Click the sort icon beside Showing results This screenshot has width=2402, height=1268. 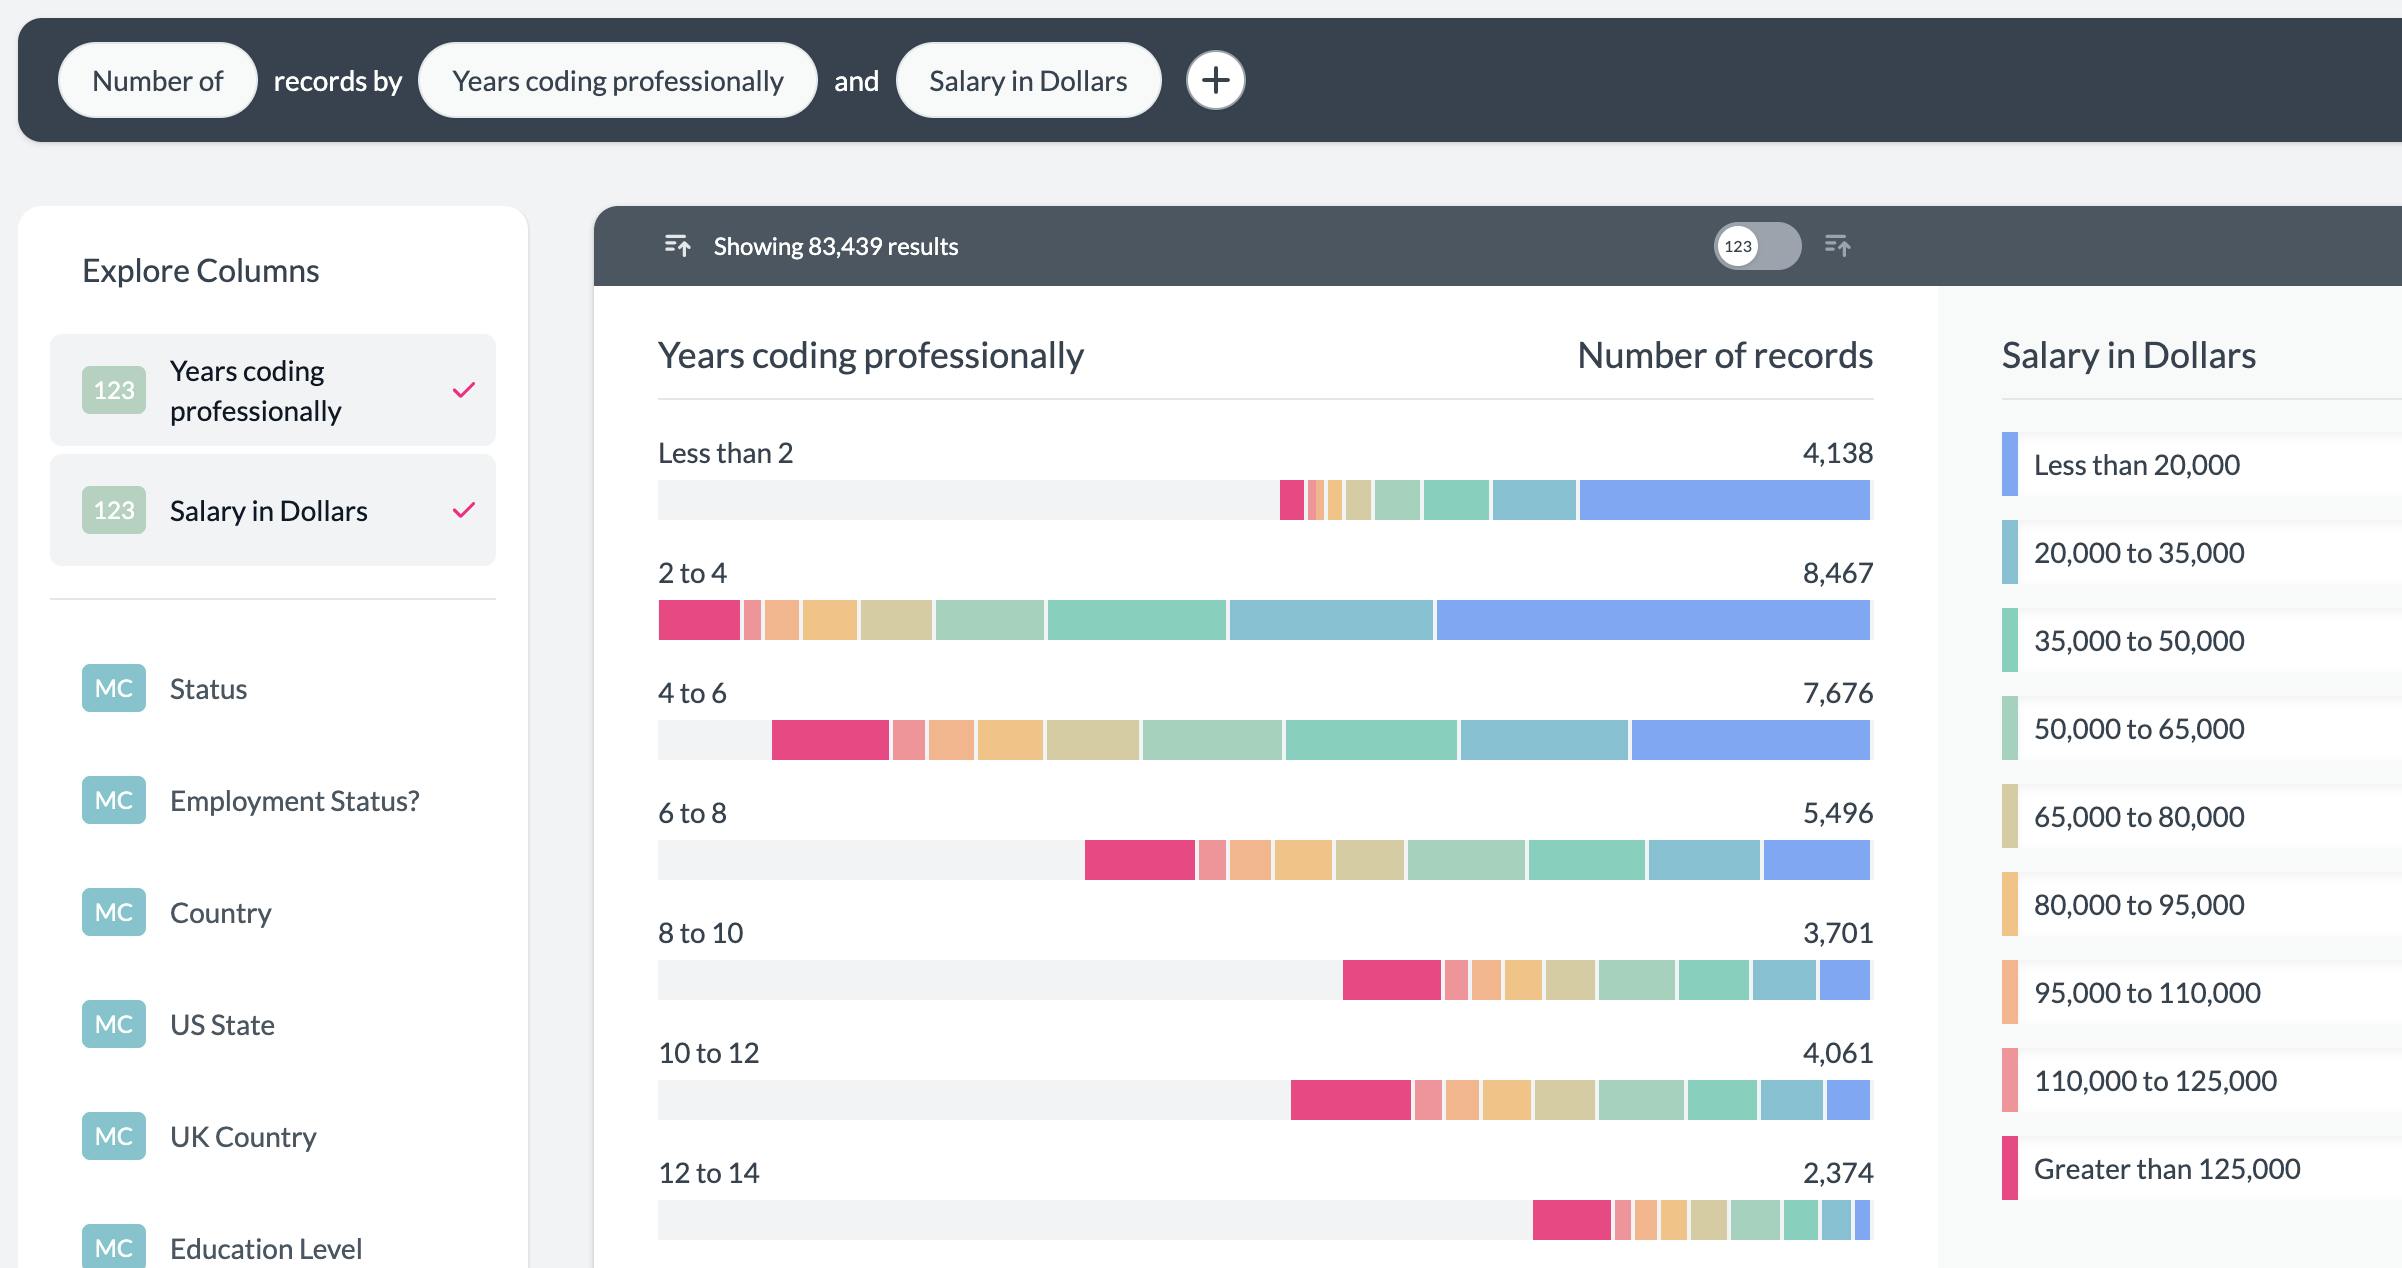[x=677, y=245]
